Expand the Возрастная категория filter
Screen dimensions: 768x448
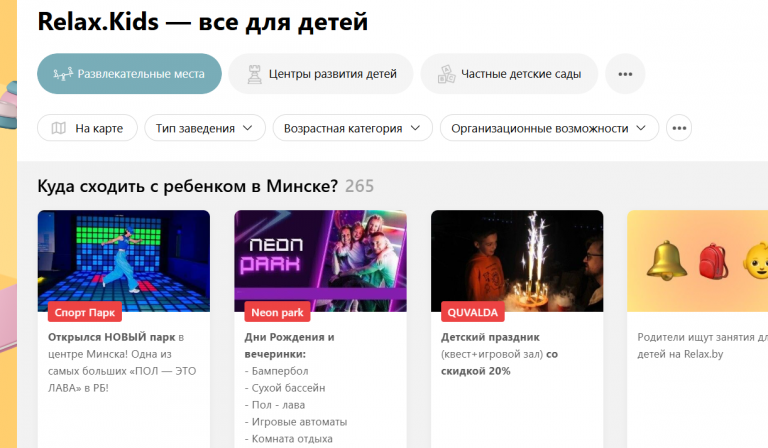coord(353,128)
